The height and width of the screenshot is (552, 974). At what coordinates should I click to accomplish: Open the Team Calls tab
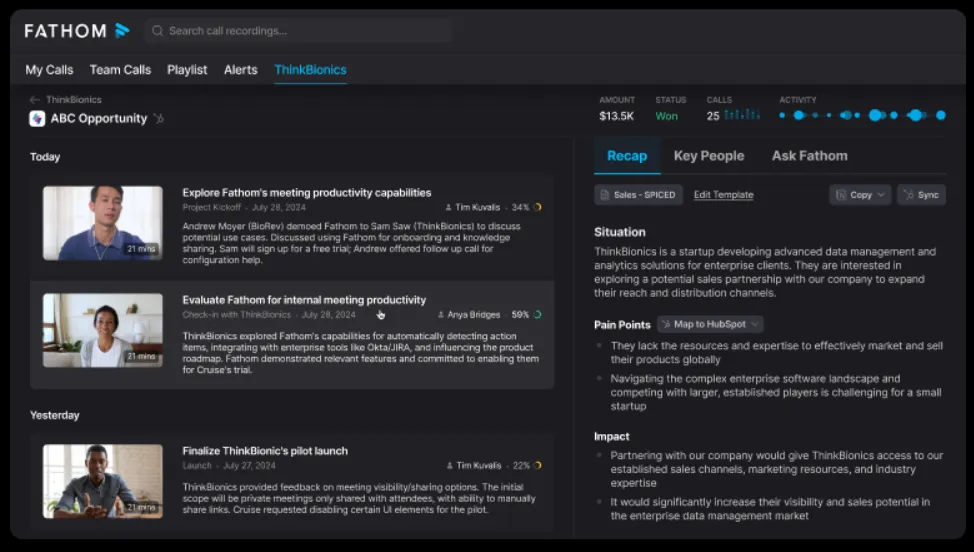pyautogui.click(x=120, y=70)
